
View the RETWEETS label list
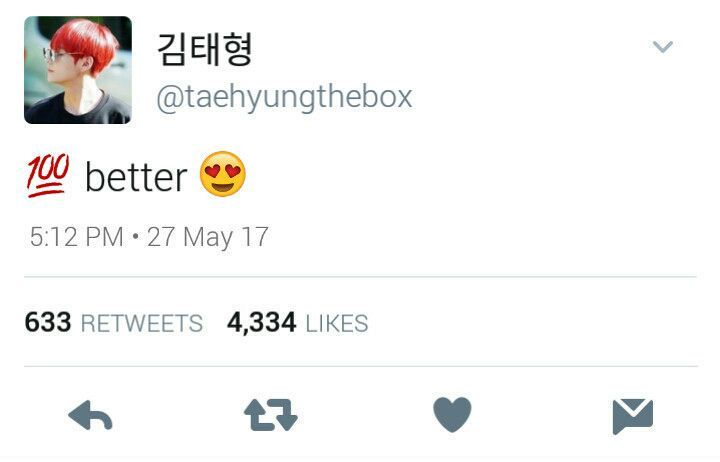coord(141,323)
